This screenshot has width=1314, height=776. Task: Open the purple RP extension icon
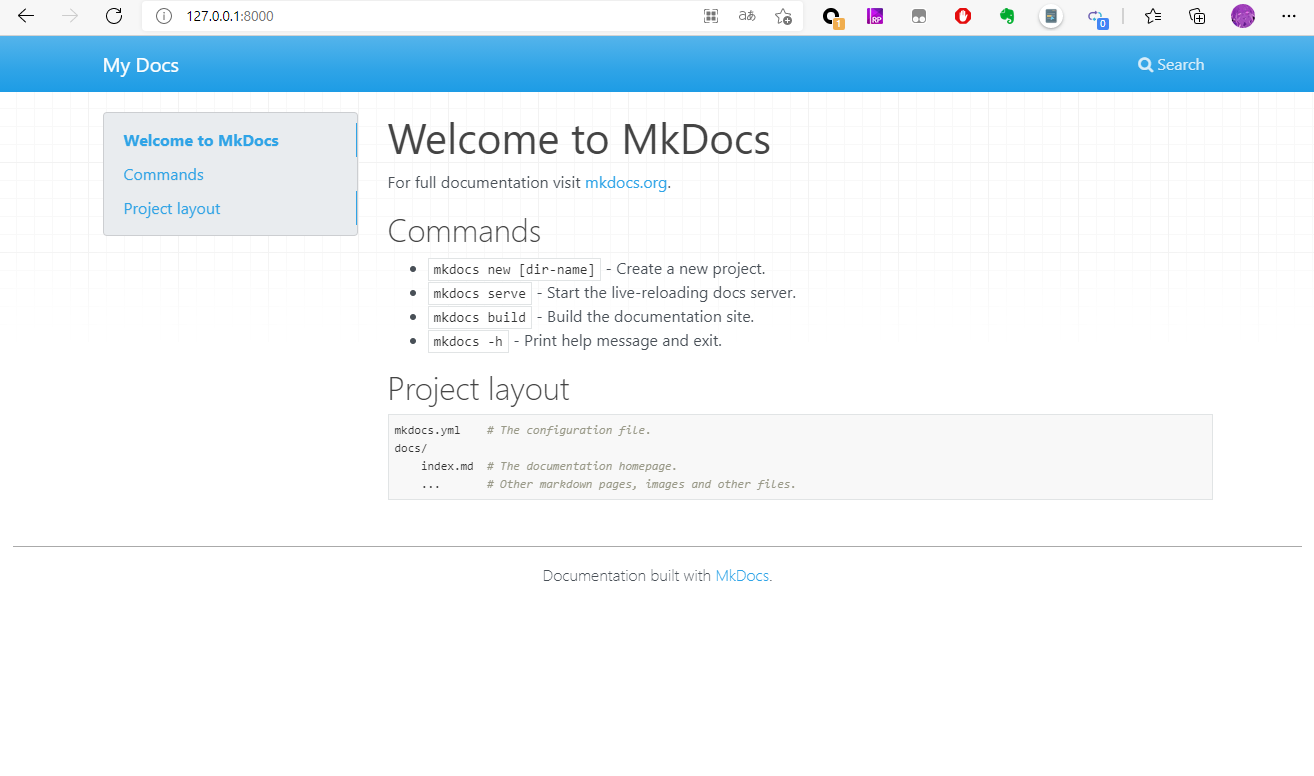(x=875, y=16)
